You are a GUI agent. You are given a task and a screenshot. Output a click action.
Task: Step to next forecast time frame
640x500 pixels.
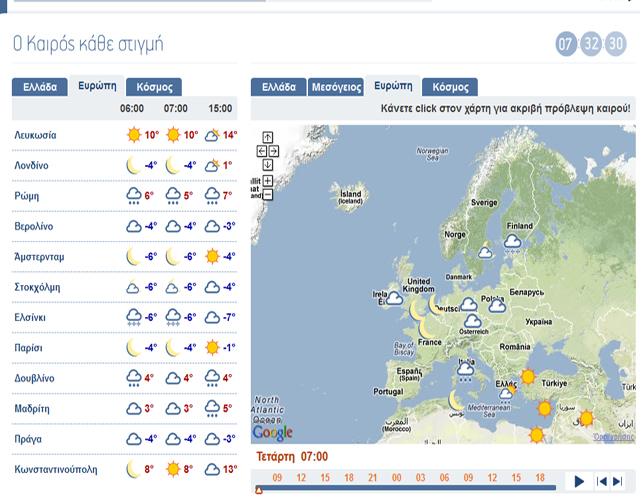618,481
